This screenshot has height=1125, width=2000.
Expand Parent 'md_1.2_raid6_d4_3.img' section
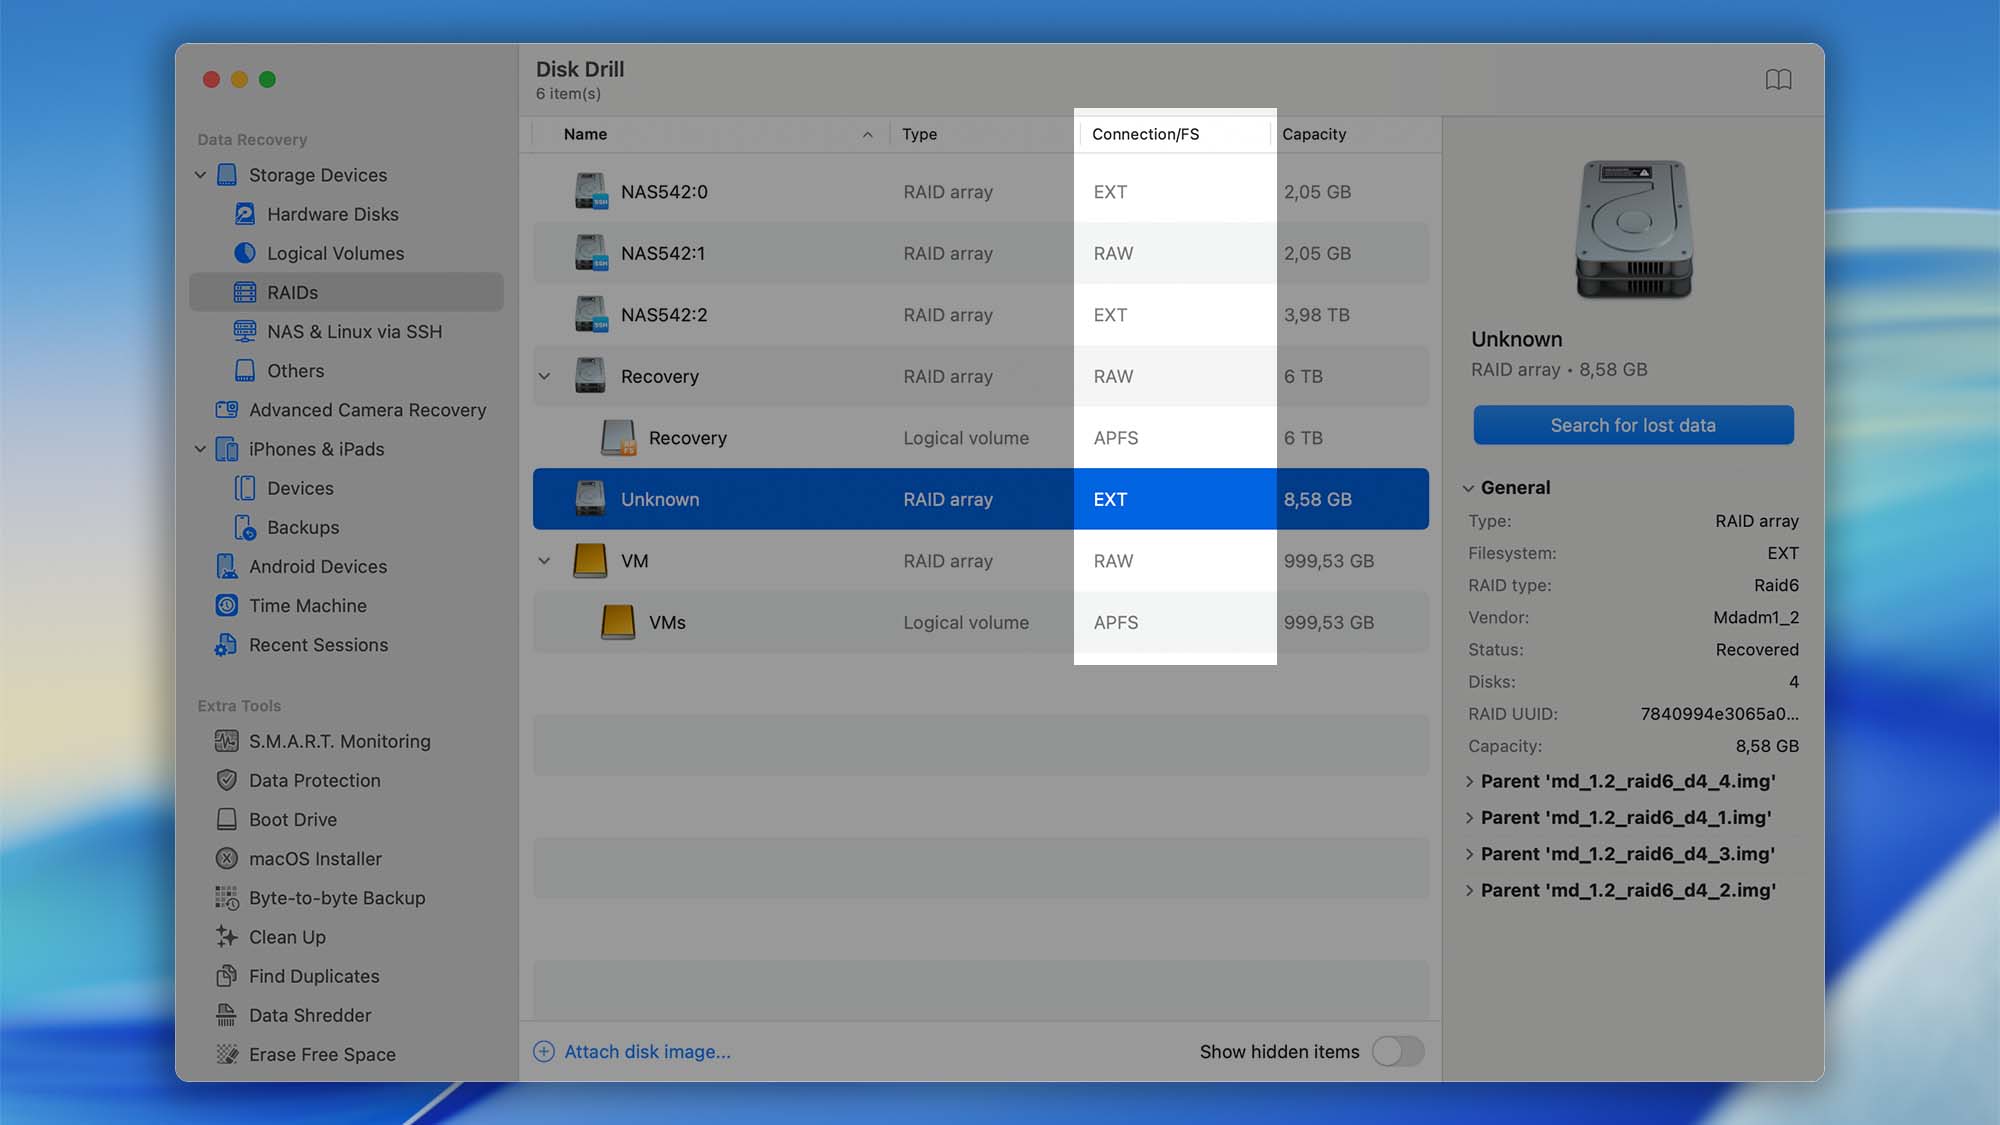click(1469, 854)
